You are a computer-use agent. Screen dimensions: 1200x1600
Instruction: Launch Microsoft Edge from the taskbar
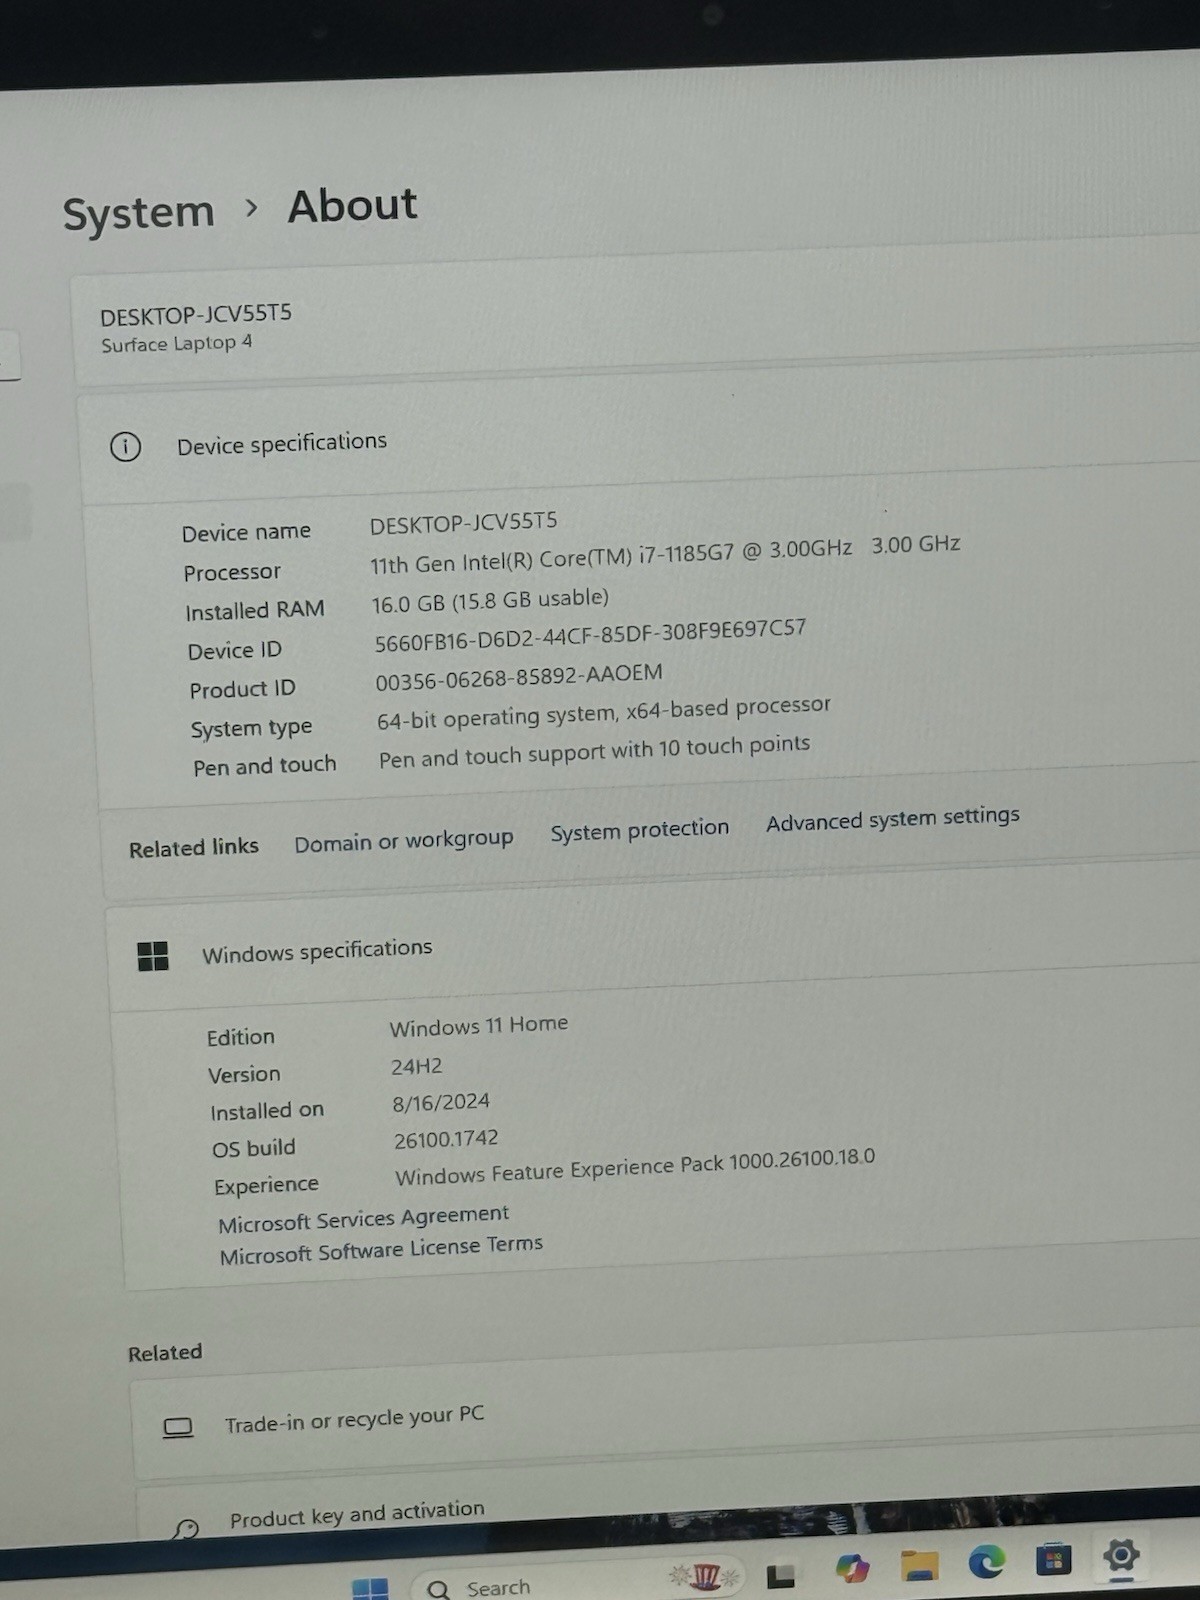[986, 1562]
